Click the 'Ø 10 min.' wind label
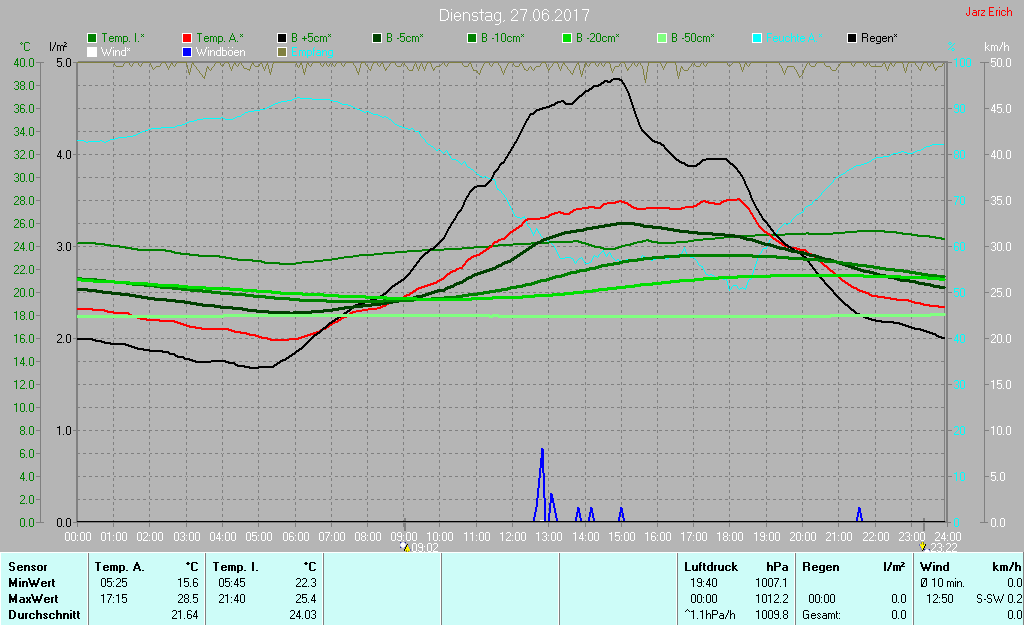 tap(942, 583)
